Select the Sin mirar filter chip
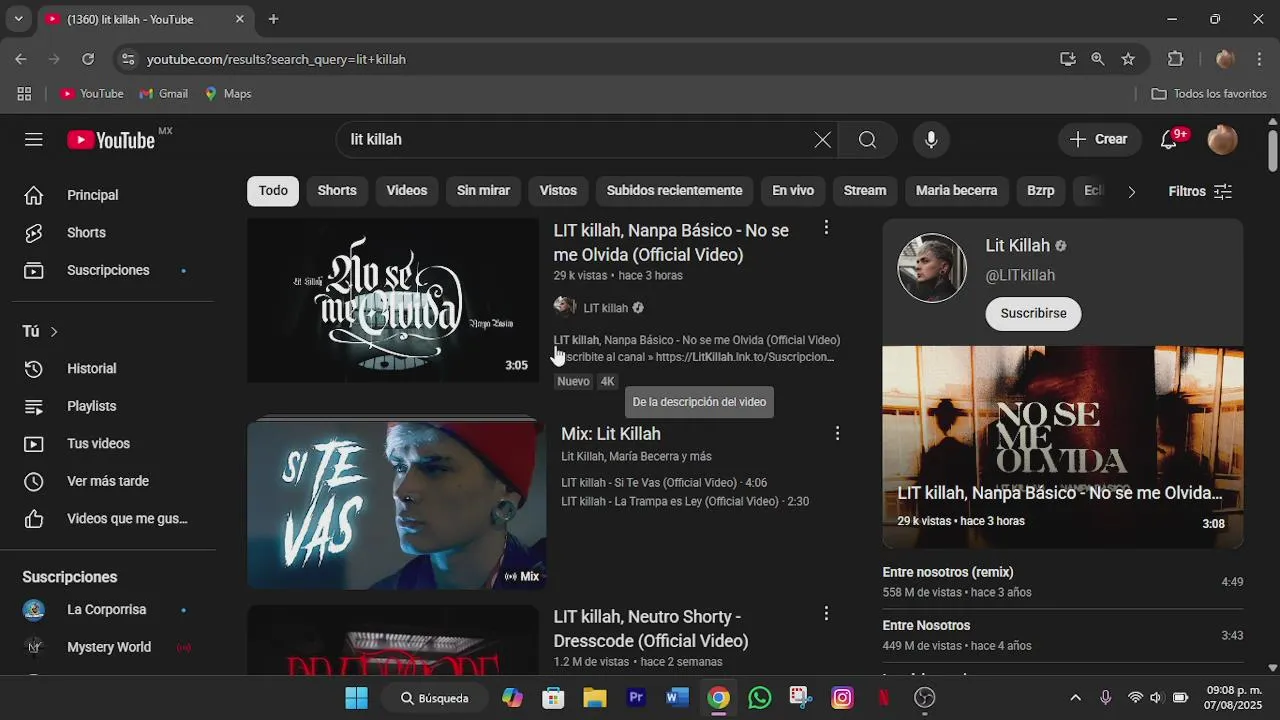This screenshot has width=1280, height=720. click(483, 191)
